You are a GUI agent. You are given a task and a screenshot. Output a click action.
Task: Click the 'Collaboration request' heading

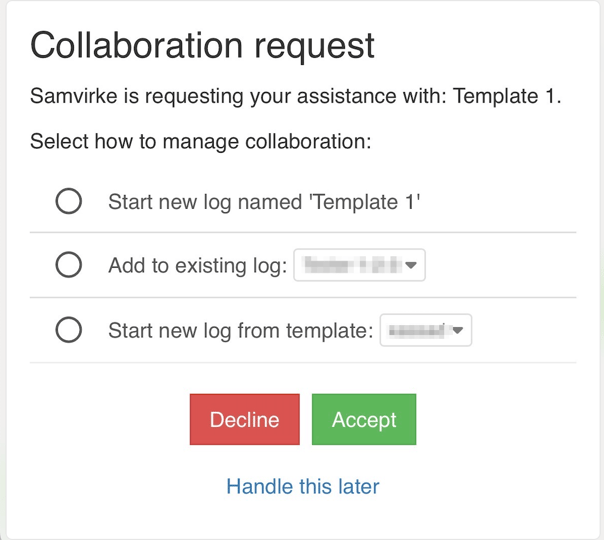(203, 45)
